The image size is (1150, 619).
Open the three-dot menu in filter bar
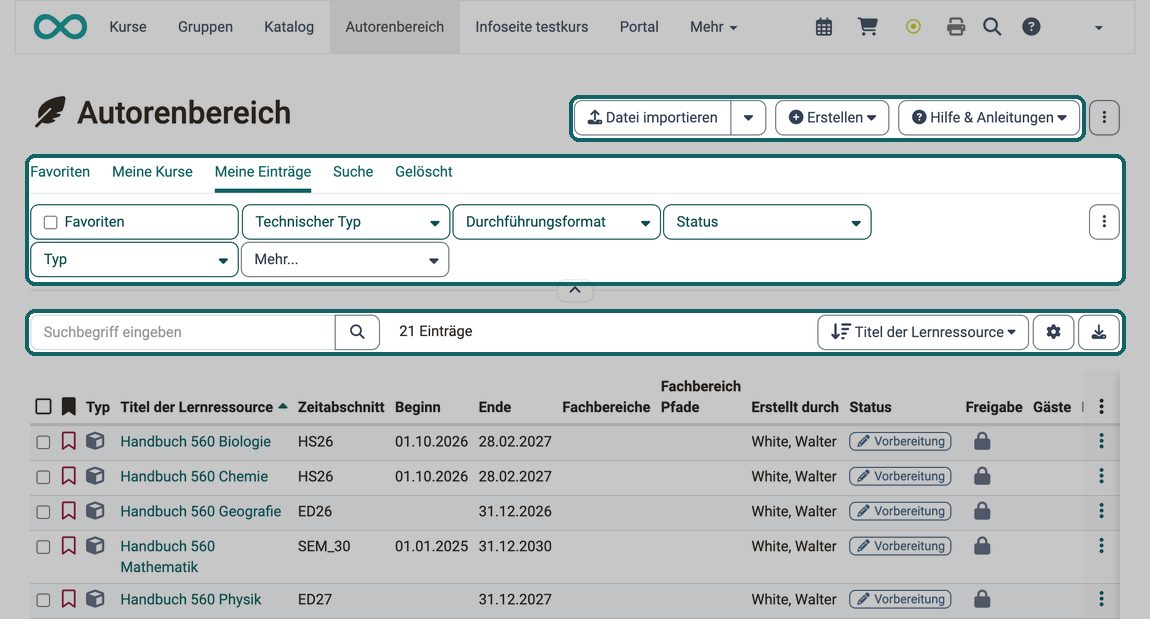(x=1104, y=221)
